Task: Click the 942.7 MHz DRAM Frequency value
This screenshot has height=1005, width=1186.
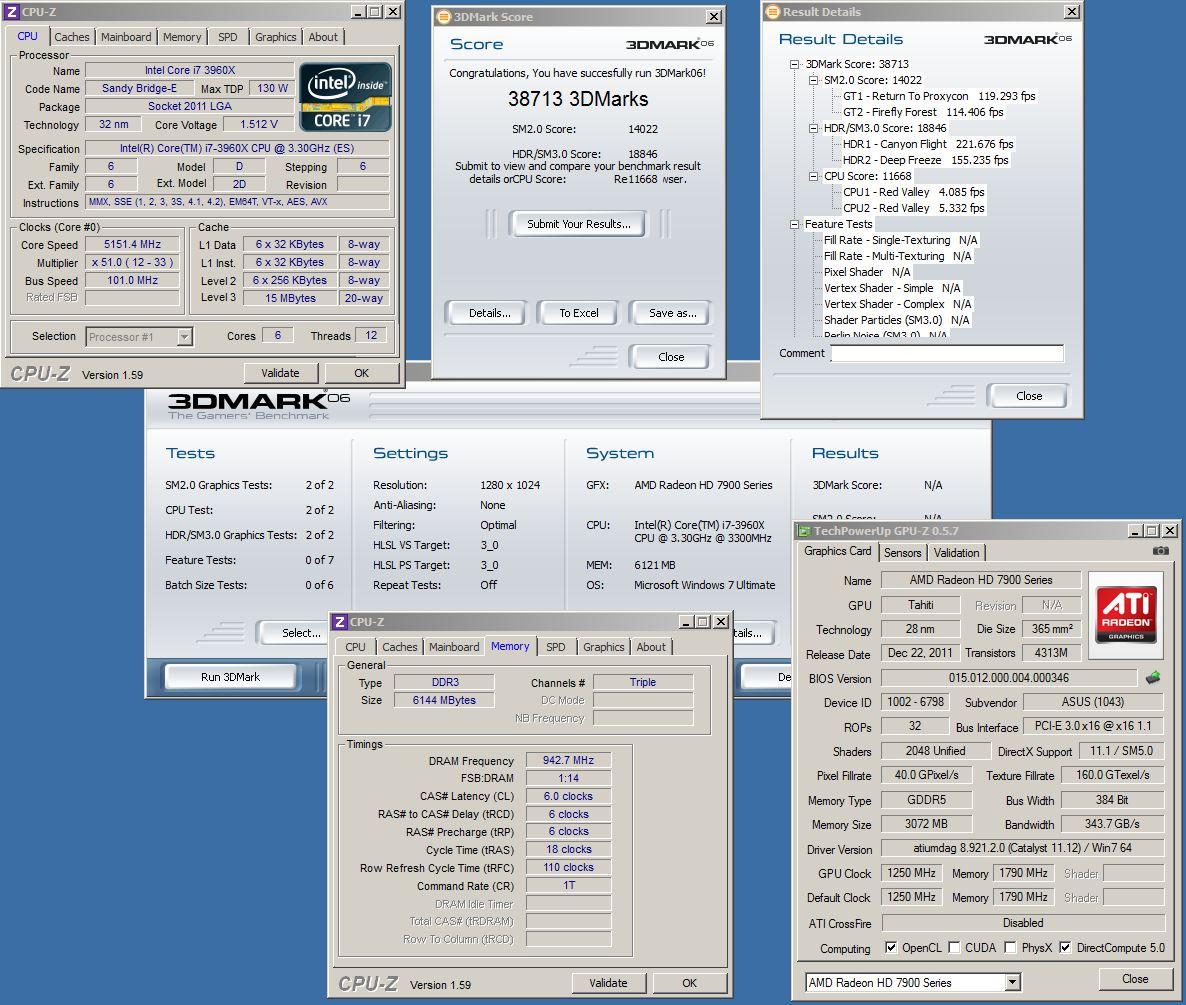Action: pyautogui.click(x=568, y=760)
